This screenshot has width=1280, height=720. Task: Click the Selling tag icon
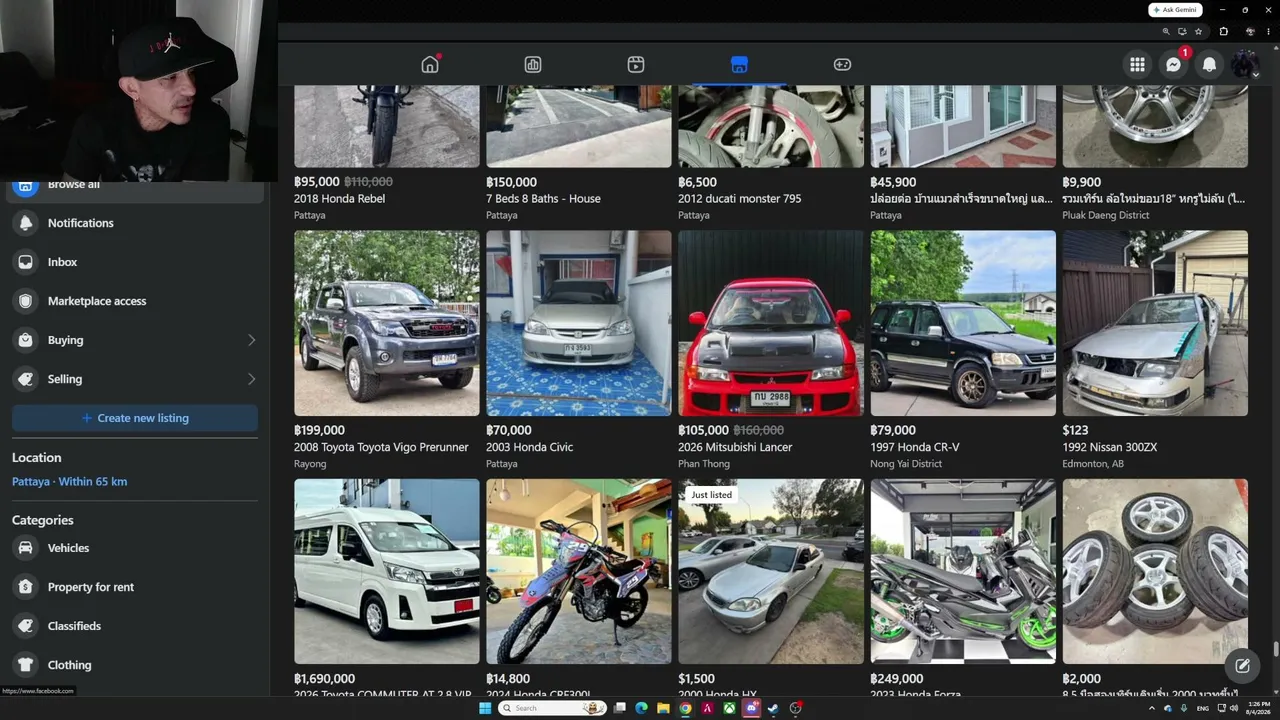pyautogui.click(x=26, y=379)
